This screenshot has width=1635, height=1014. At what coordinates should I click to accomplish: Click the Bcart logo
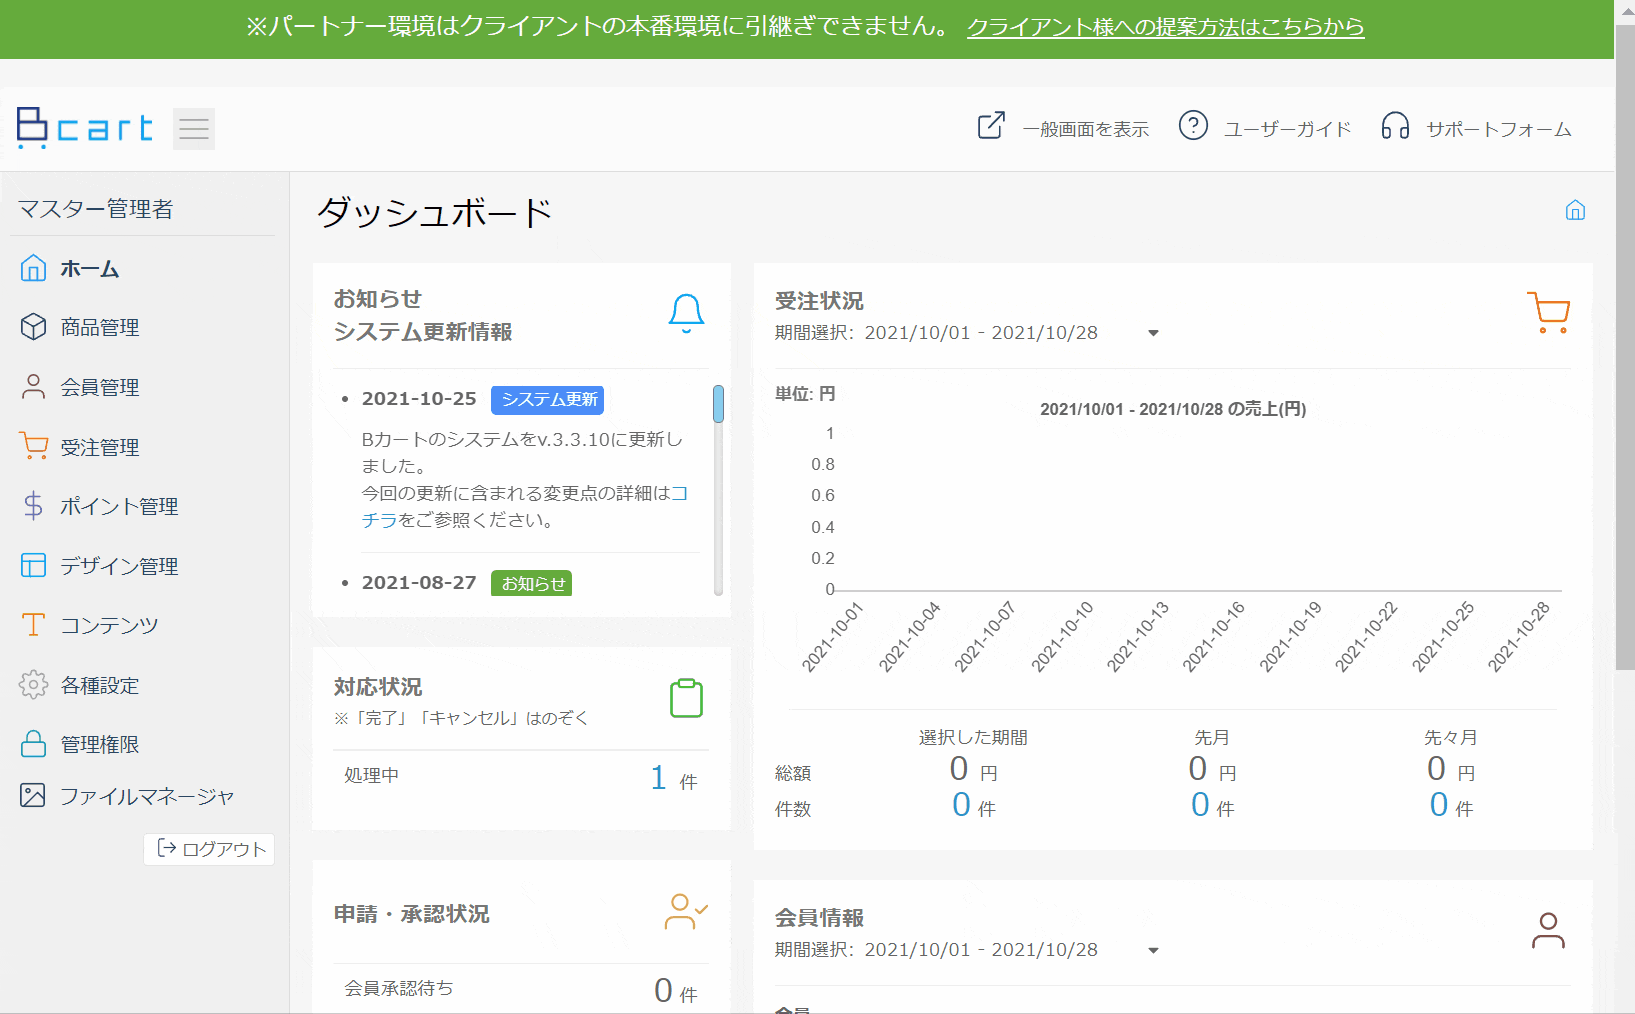(85, 128)
